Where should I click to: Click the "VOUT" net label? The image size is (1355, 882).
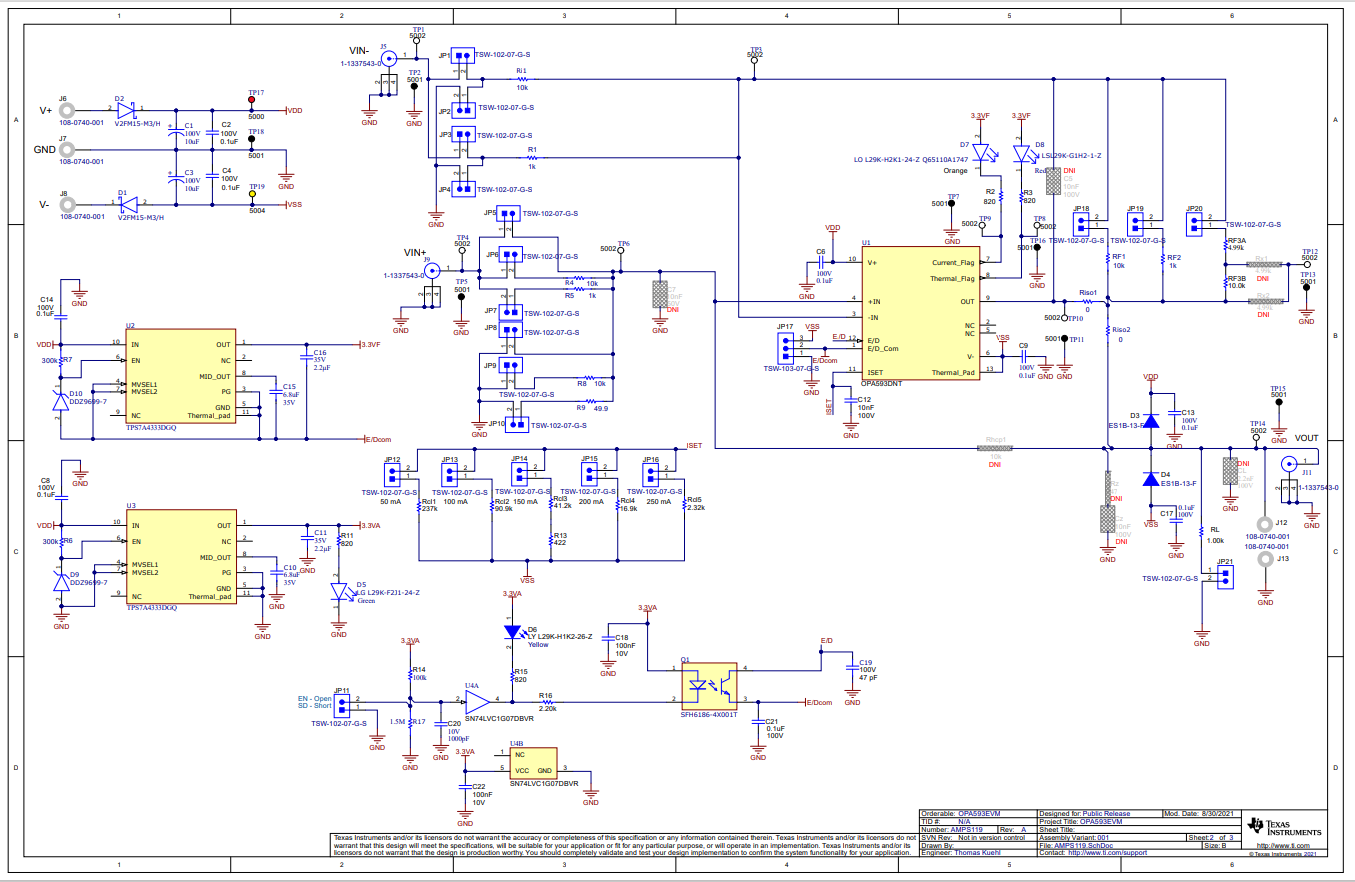(1307, 438)
